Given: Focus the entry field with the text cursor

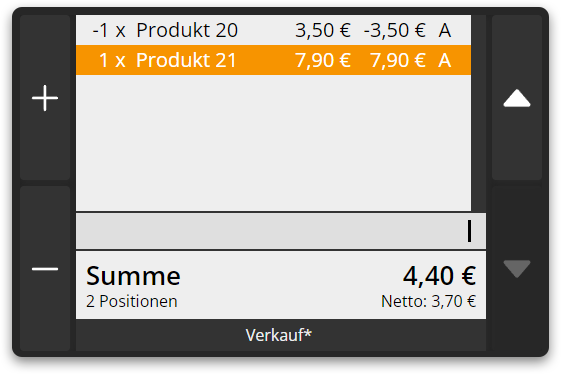Looking at the screenshot, I should pos(281,231).
